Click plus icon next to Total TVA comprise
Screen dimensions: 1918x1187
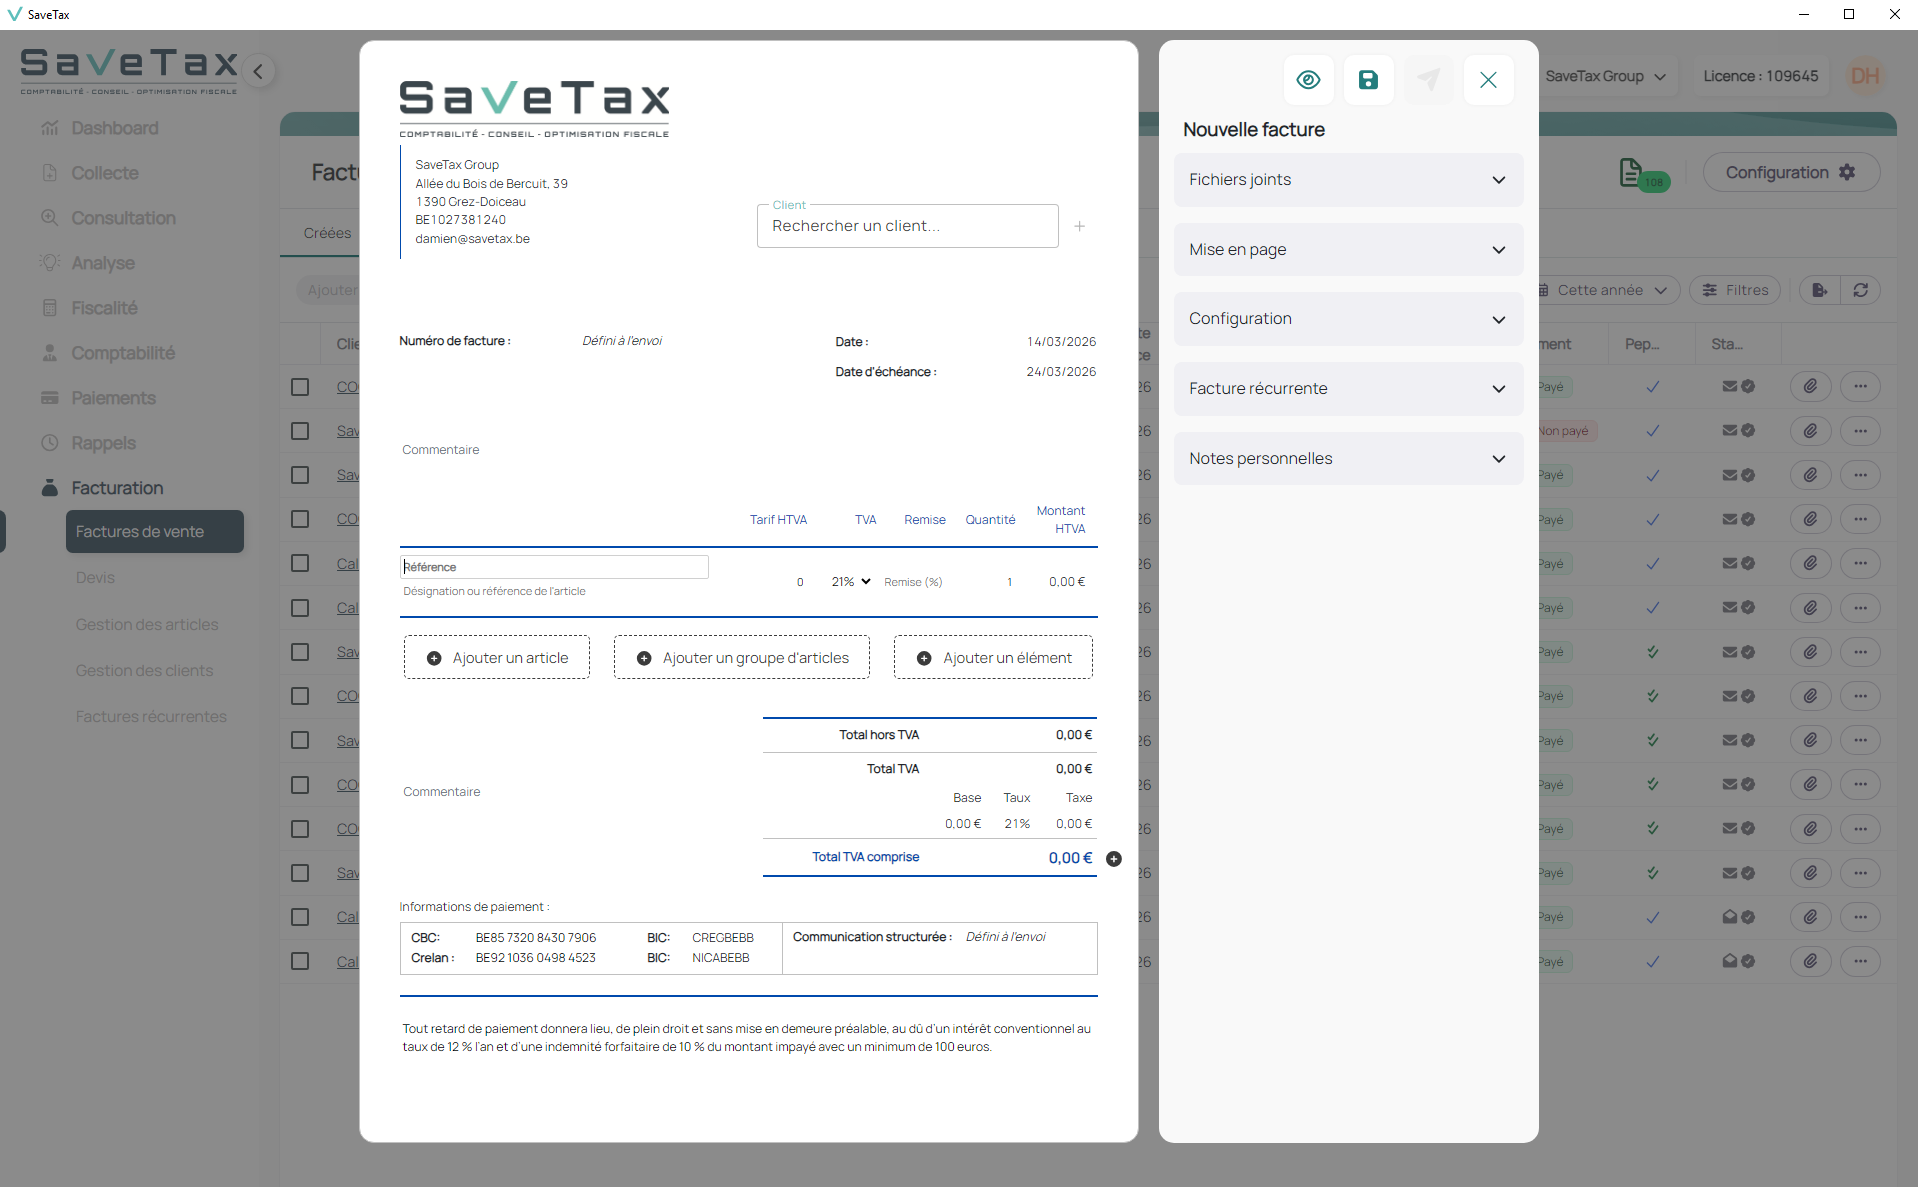pyautogui.click(x=1114, y=859)
